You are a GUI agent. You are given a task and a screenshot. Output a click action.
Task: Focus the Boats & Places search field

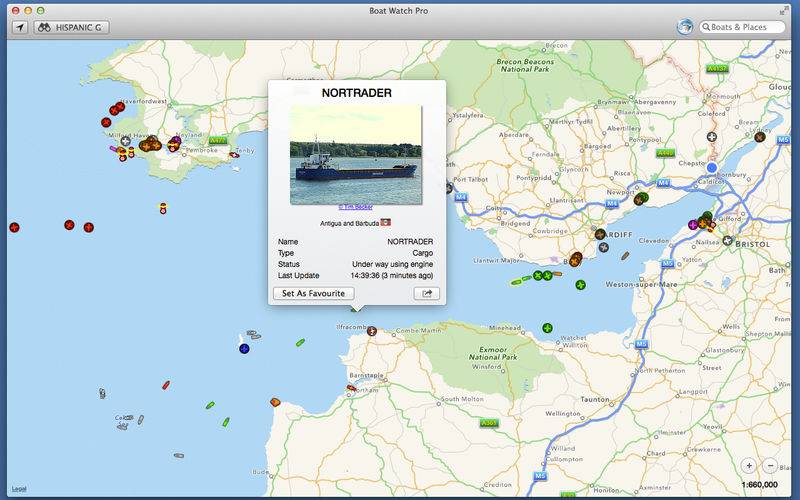point(742,27)
